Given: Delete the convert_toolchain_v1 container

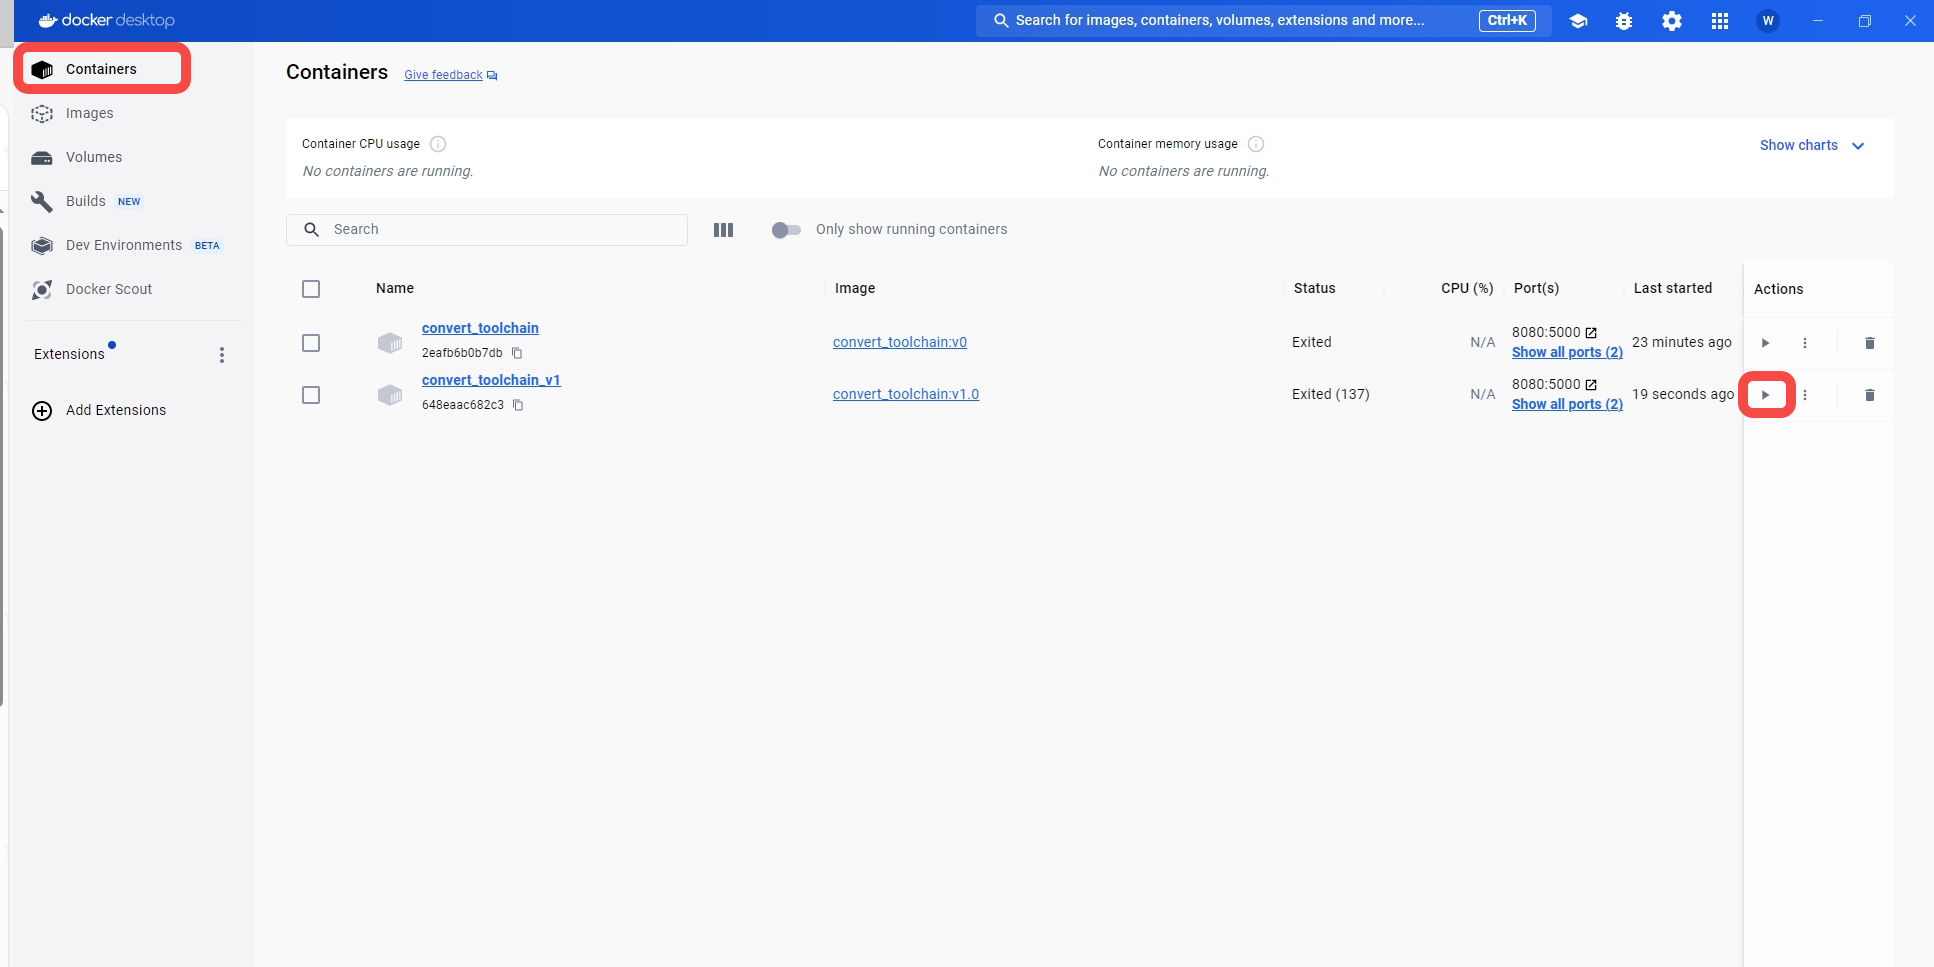Looking at the screenshot, I should tap(1870, 395).
